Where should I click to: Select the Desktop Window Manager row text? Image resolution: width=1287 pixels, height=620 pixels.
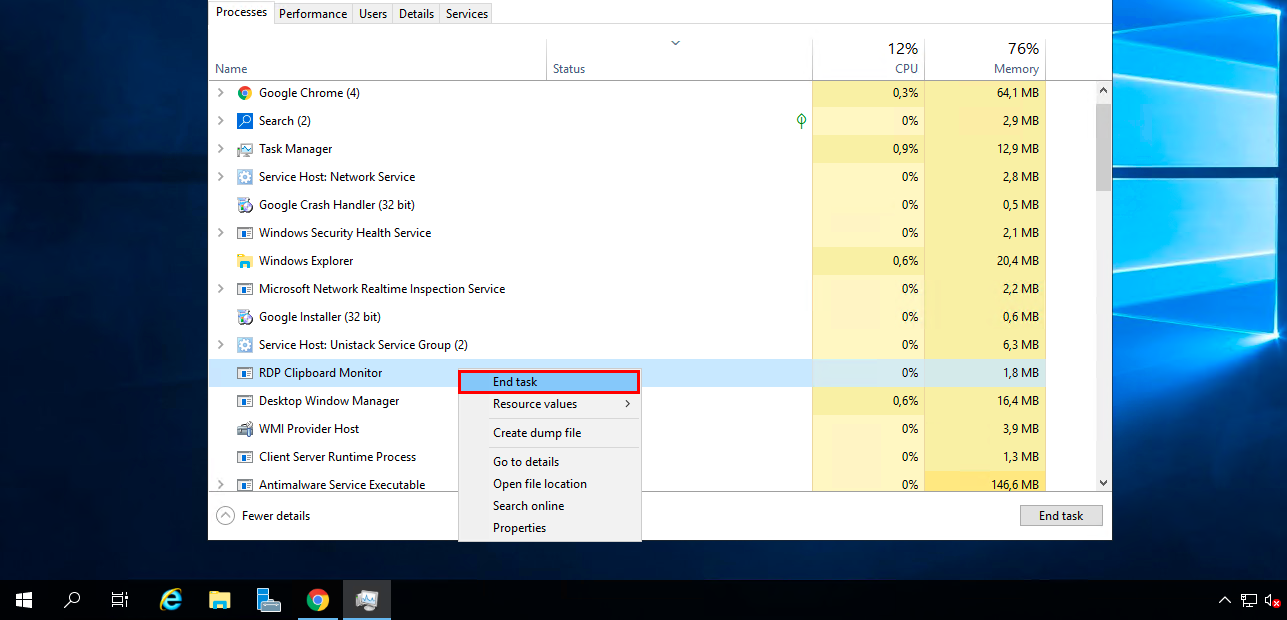[x=329, y=401]
